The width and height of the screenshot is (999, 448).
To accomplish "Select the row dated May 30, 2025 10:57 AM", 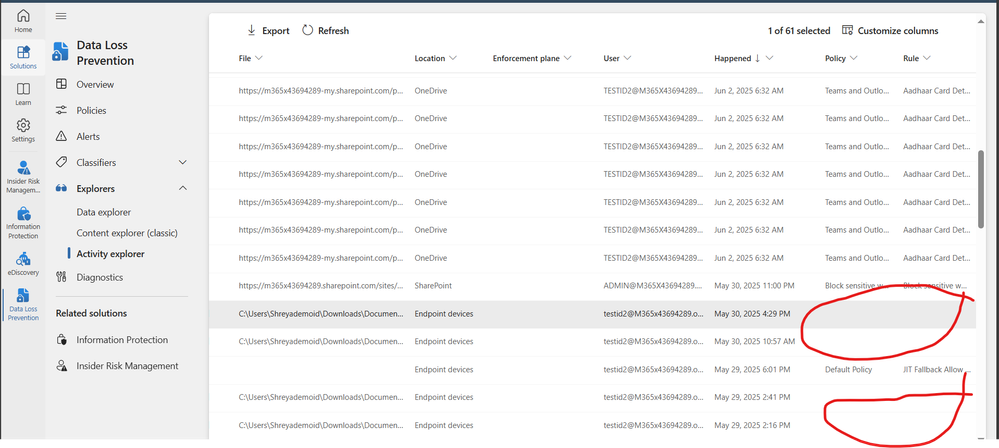I will point(593,342).
